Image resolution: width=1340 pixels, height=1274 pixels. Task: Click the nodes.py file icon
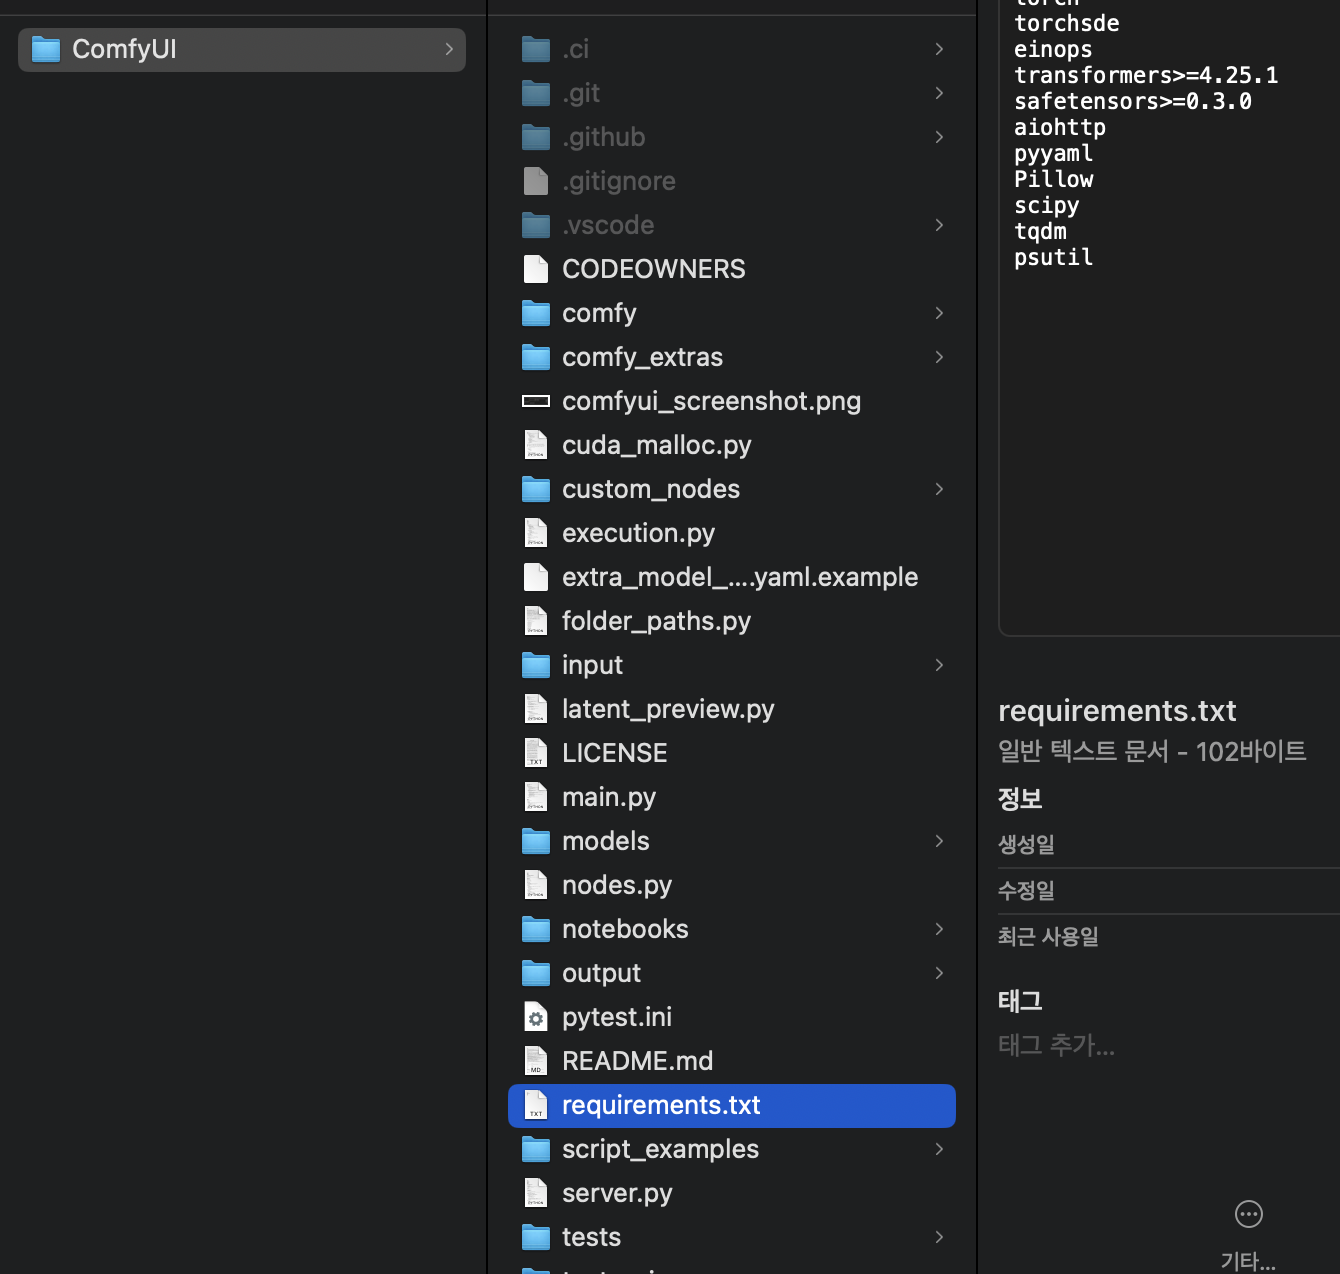tap(536, 885)
